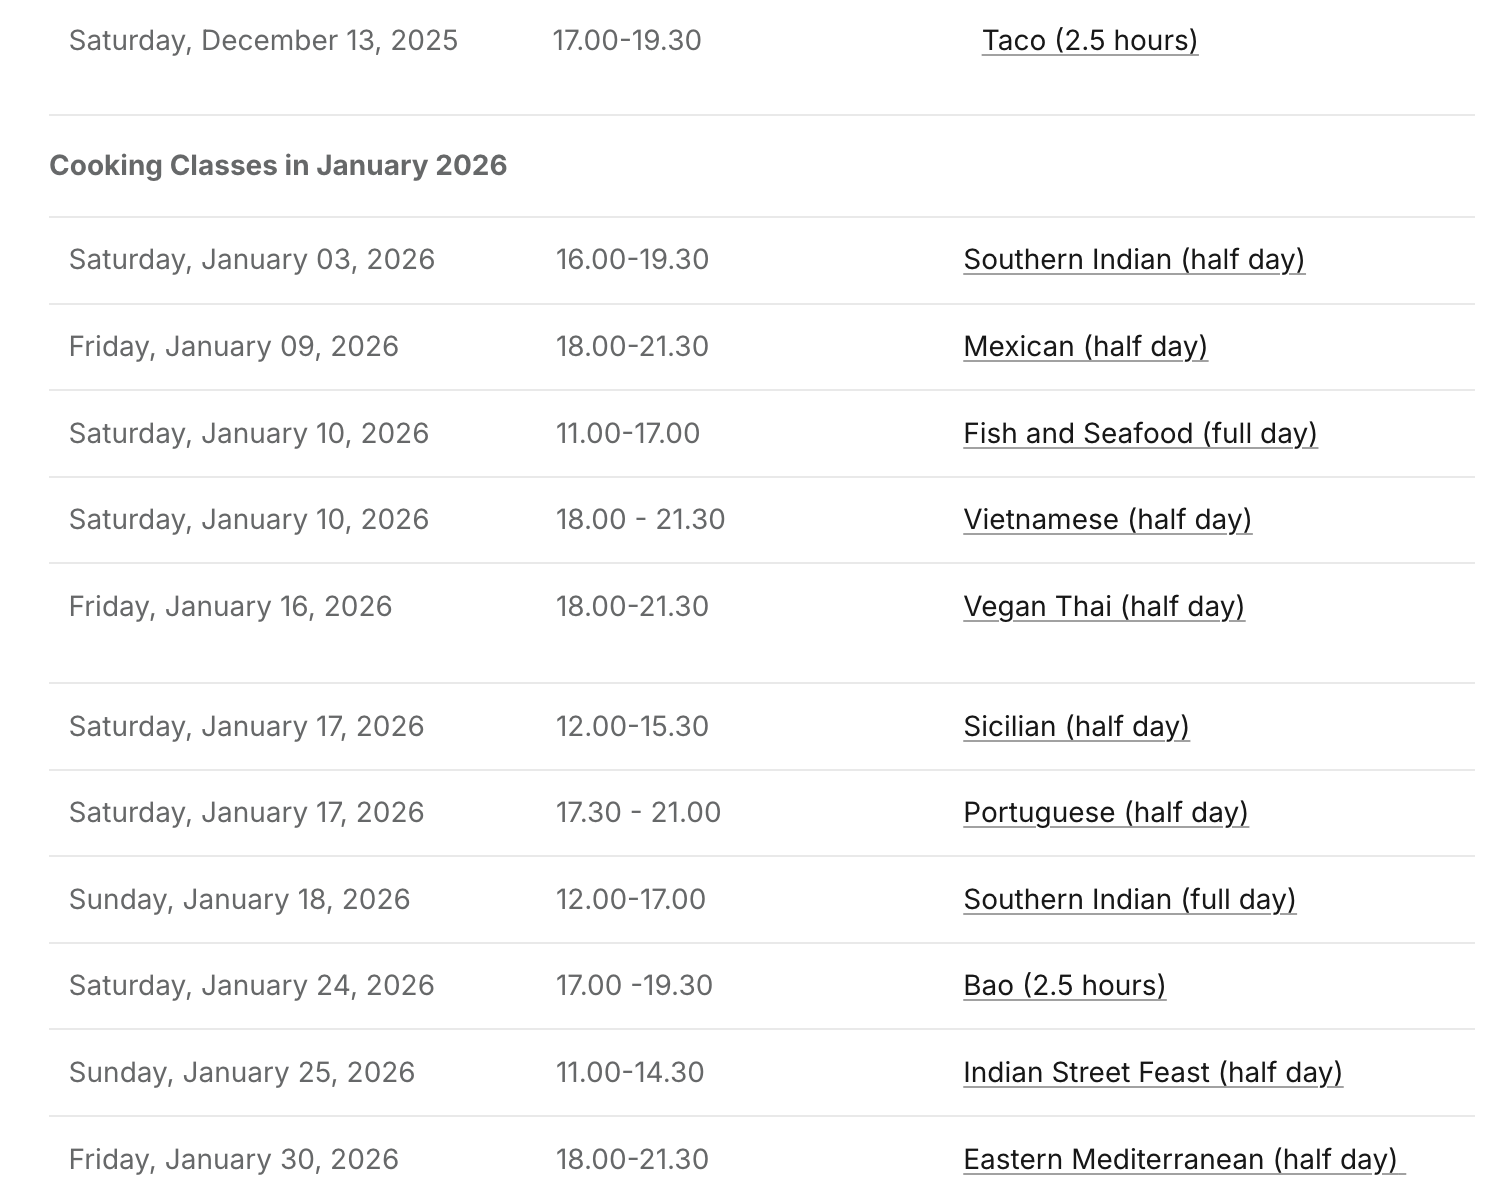
Task: Click the Sicilian (half day) class link
Action: pos(1076,726)
